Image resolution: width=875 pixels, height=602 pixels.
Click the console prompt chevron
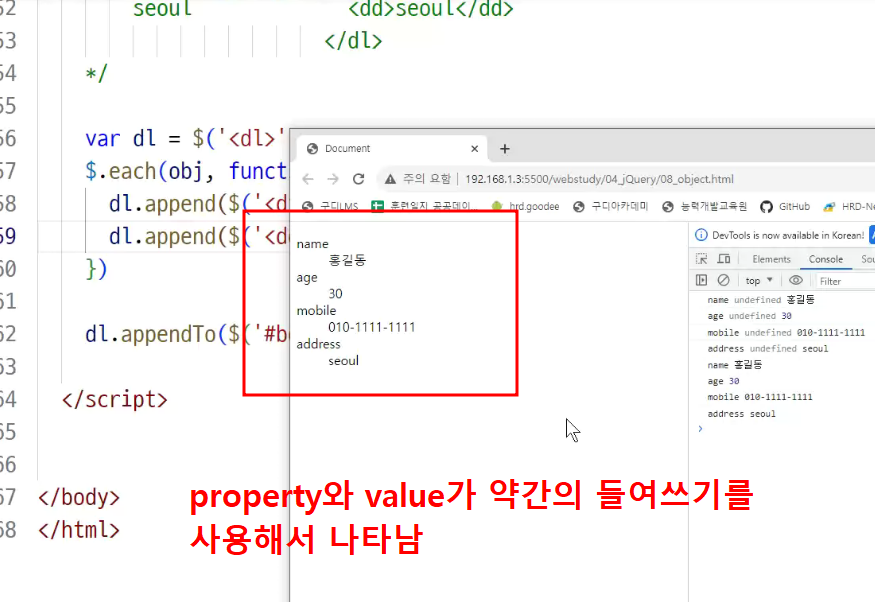click(700, 428)
